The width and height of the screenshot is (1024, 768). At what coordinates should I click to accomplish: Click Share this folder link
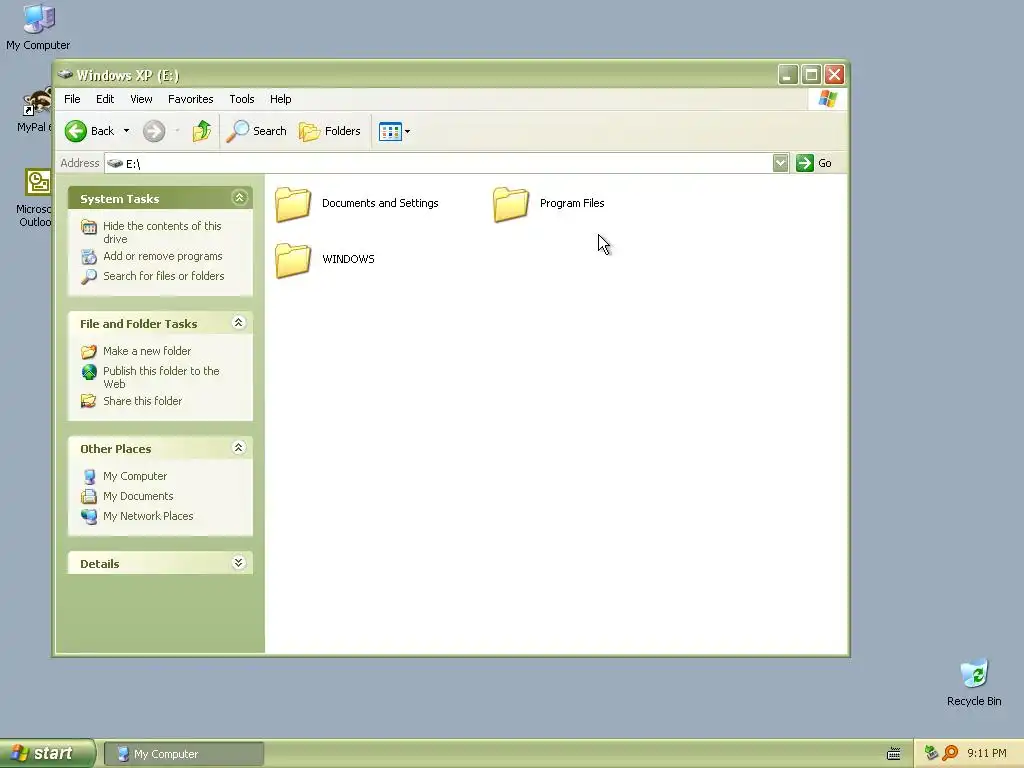click(x=142, y=401)
